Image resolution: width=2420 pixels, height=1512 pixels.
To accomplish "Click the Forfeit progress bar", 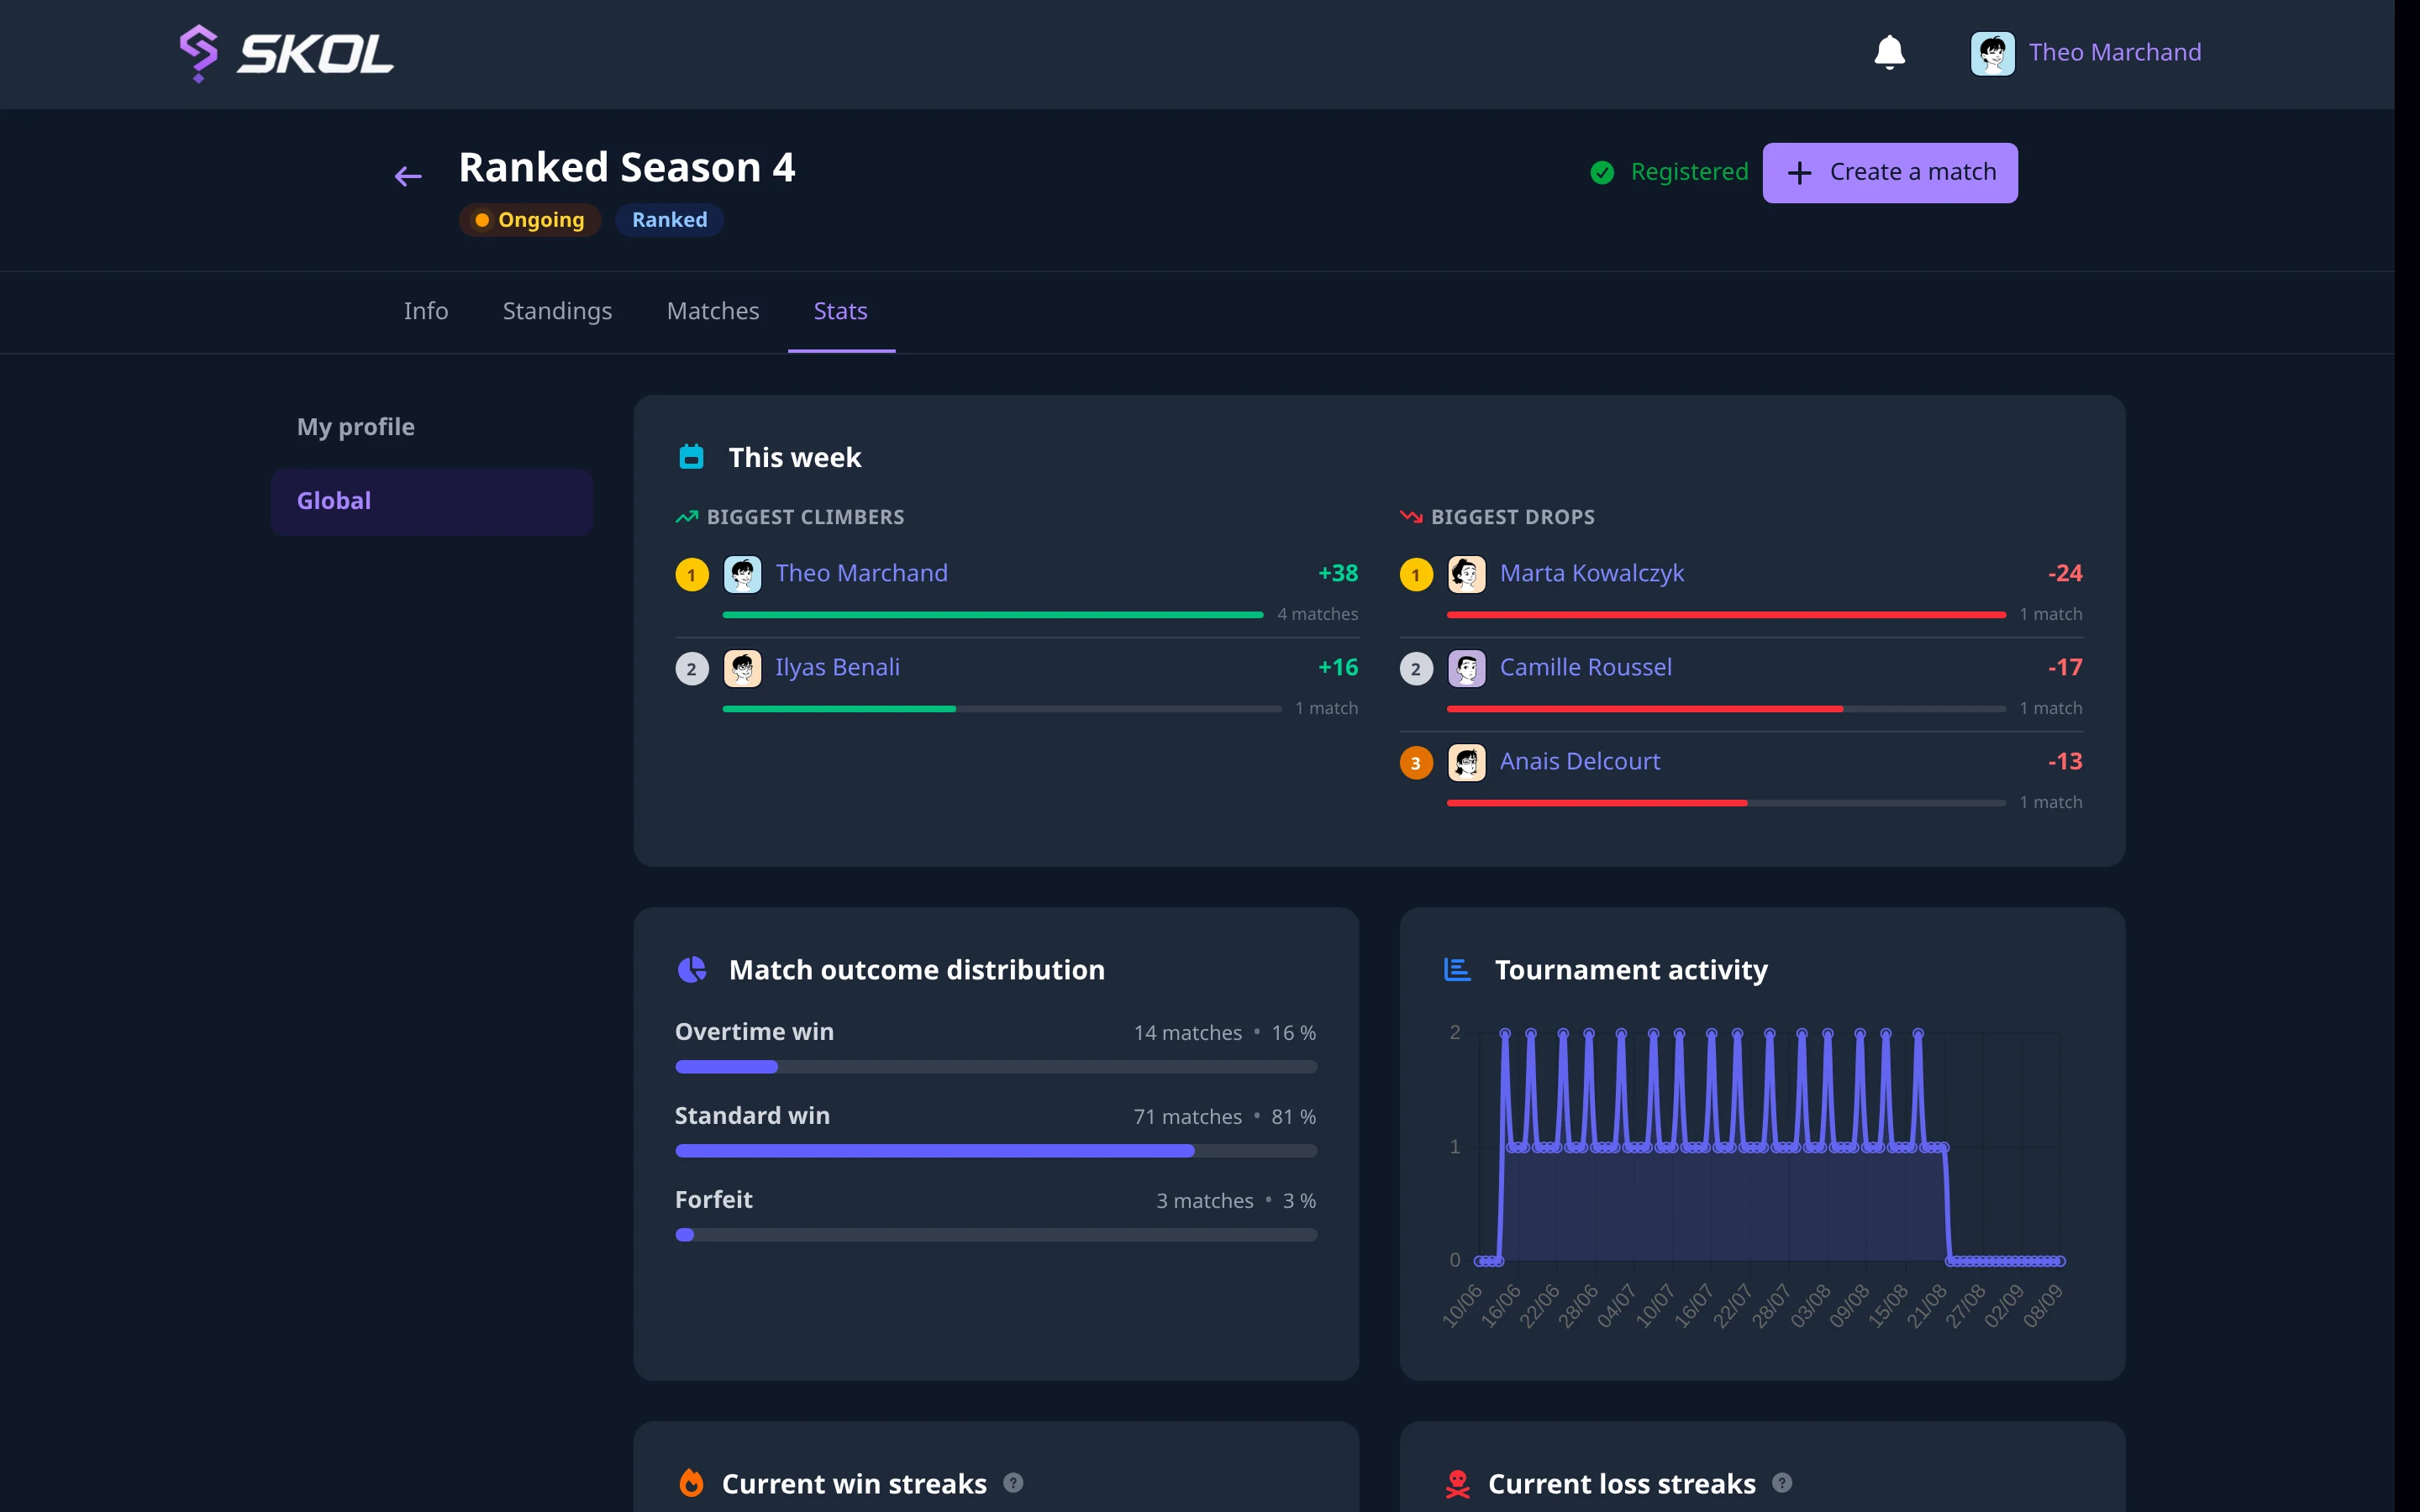I will pos(996,1235).
